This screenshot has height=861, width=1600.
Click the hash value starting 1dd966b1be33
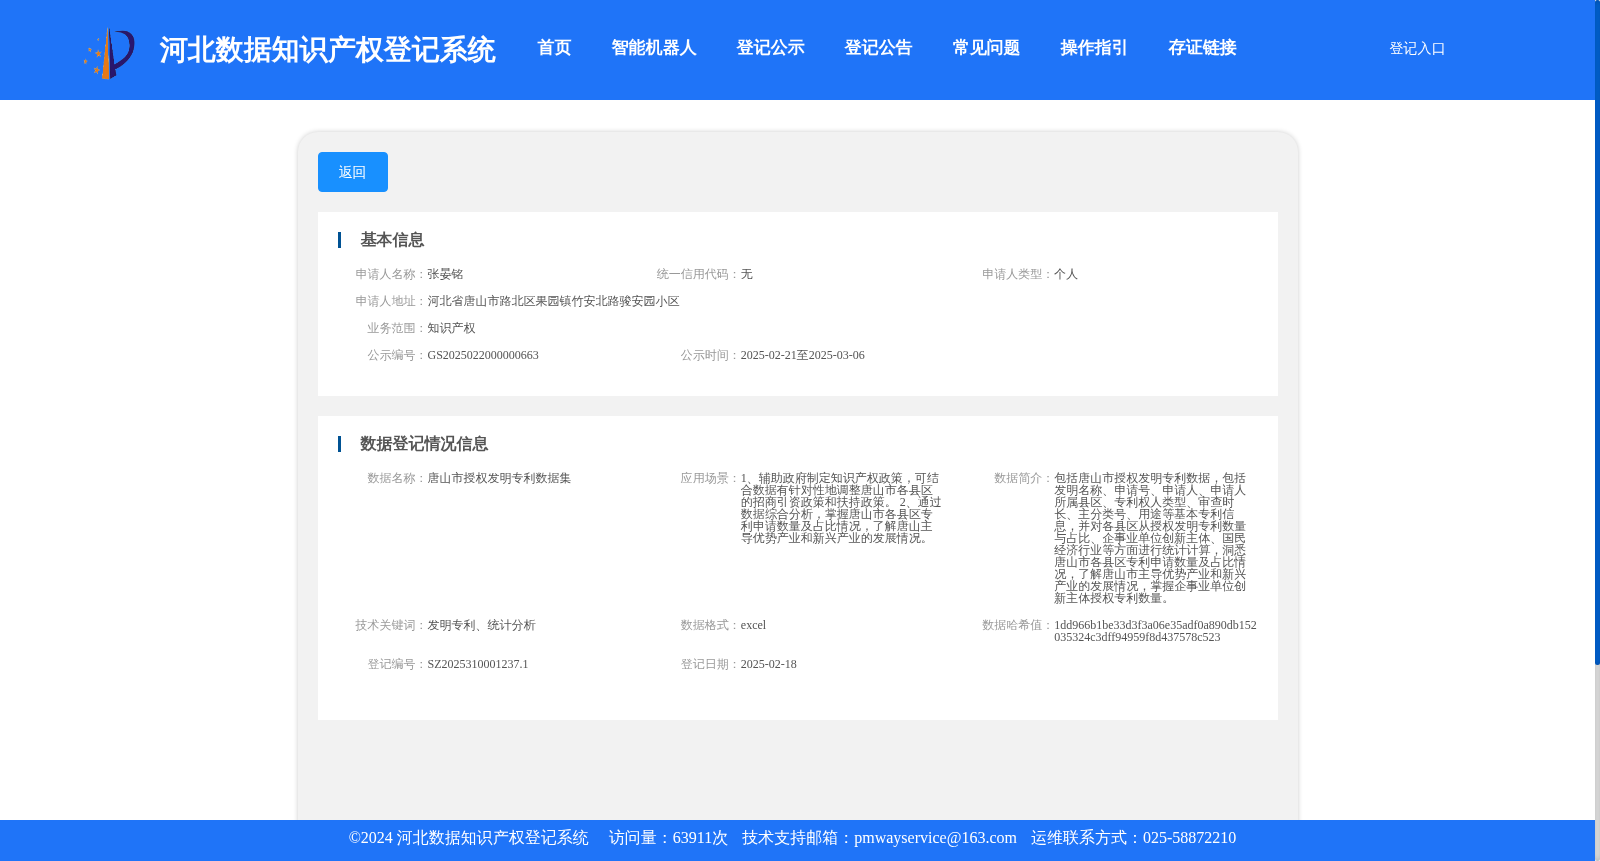[1155, 631]
